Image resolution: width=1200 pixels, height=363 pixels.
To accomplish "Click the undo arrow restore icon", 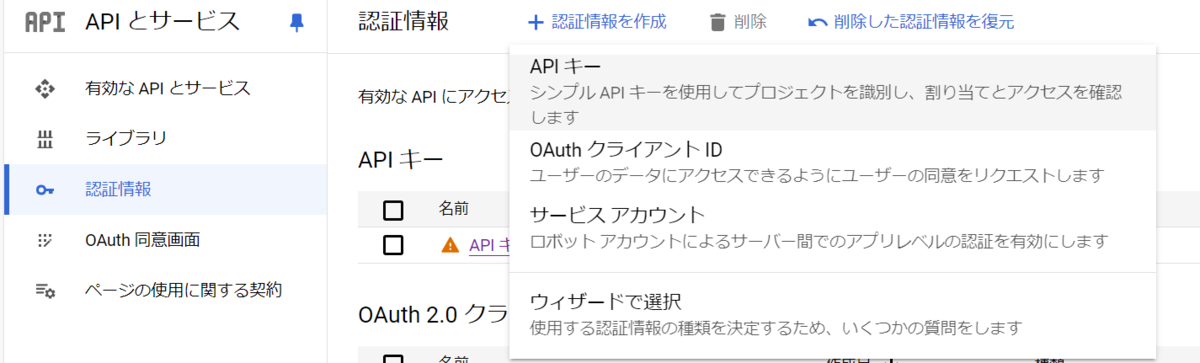I will pyautogui.click(x=817, y=22).
